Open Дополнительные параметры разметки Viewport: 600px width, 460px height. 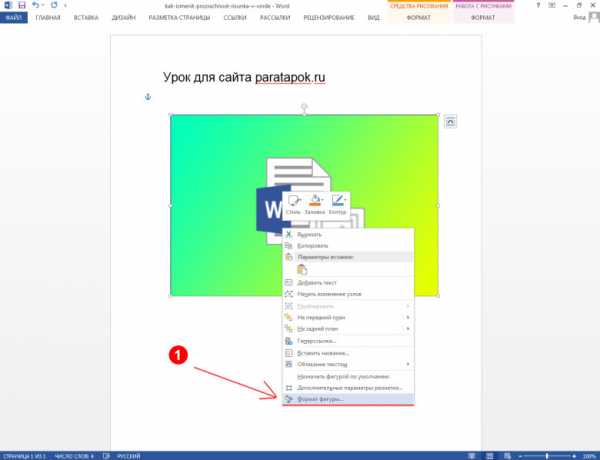(348, 388)
